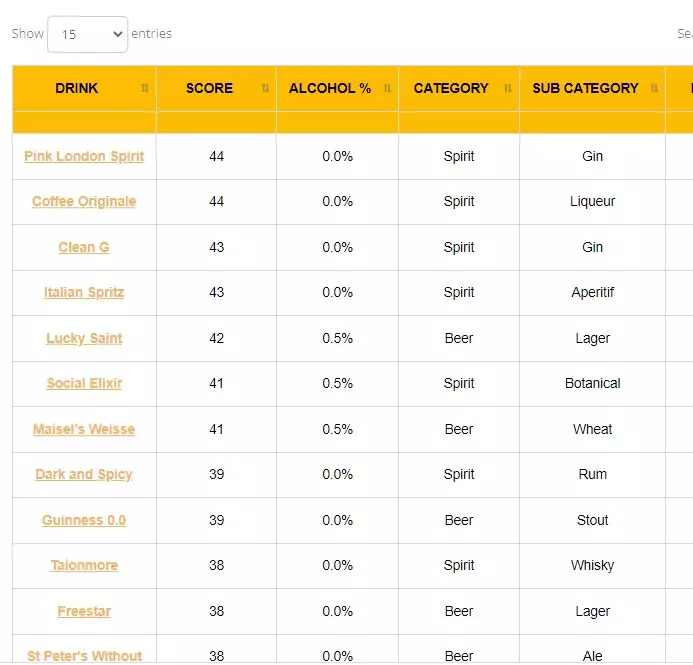
Task: Open the St Peter's Without link
Action: tap(84, 656)
